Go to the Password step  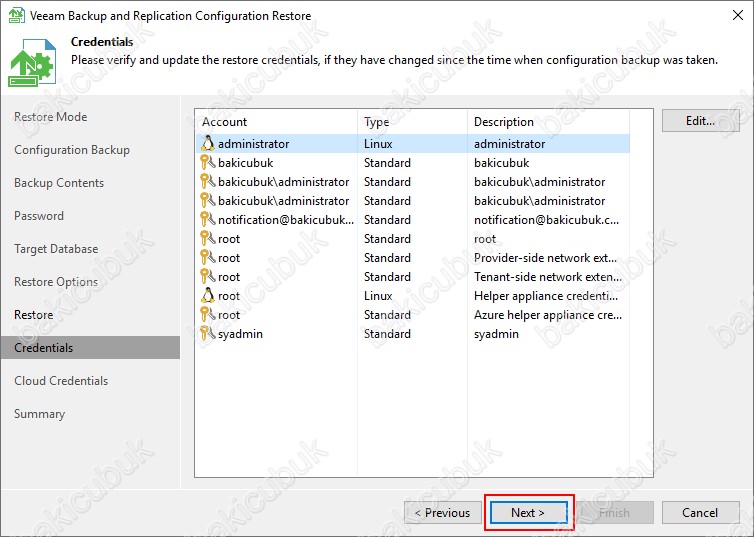point(39,216)
